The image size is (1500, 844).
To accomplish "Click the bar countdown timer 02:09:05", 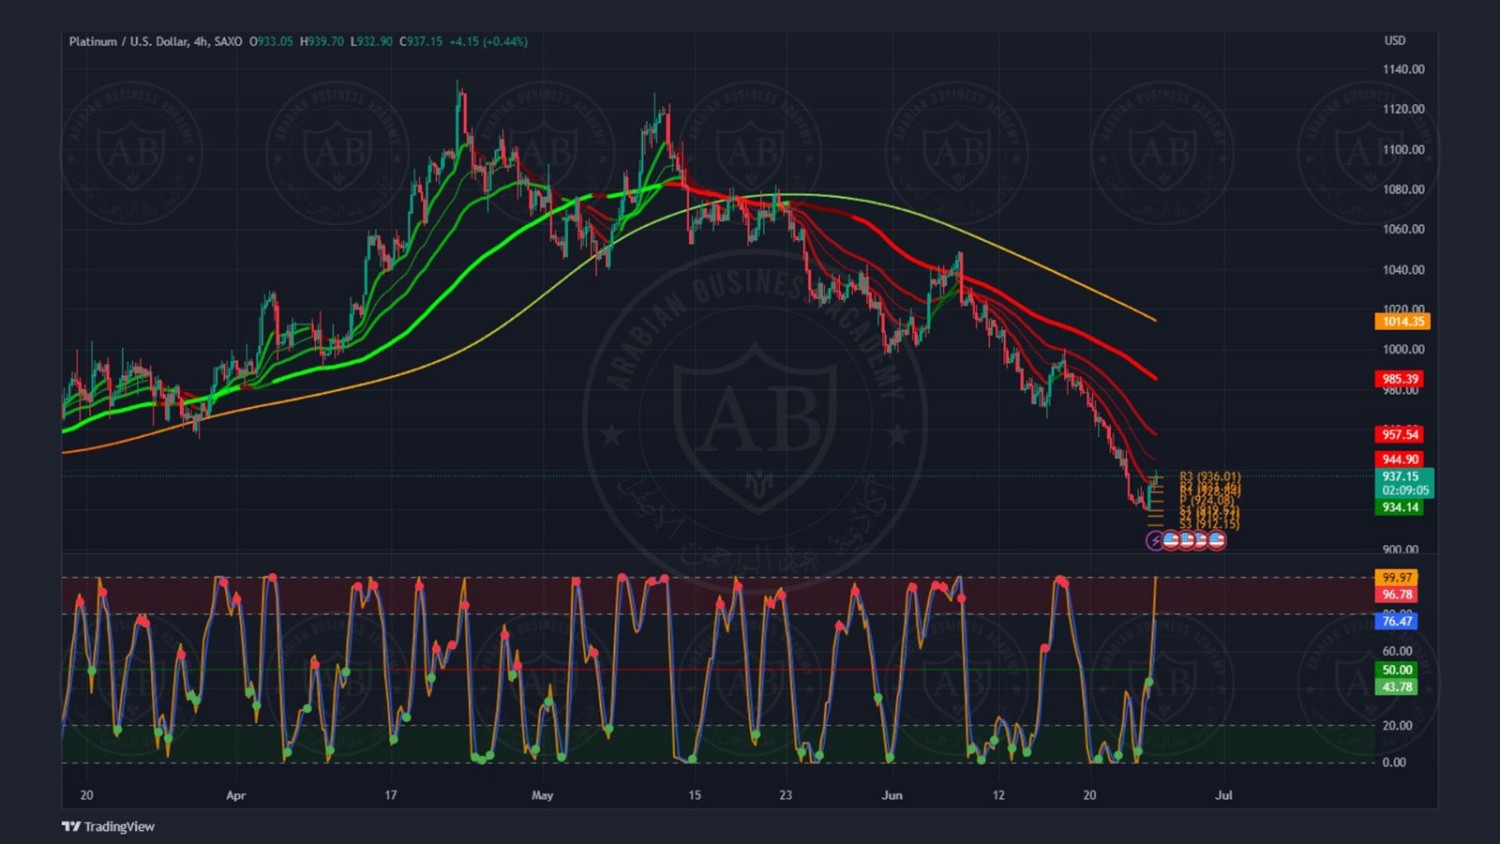I will pyautogui.click(x=1405, y=490).
